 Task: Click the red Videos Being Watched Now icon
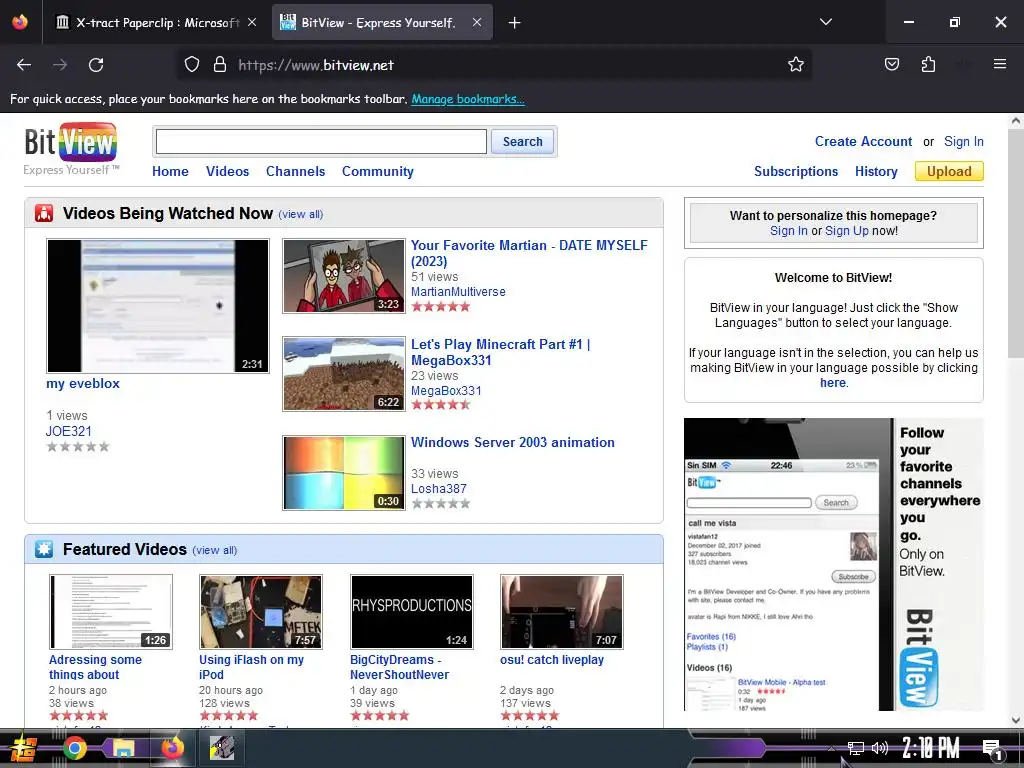pos(44,214)
